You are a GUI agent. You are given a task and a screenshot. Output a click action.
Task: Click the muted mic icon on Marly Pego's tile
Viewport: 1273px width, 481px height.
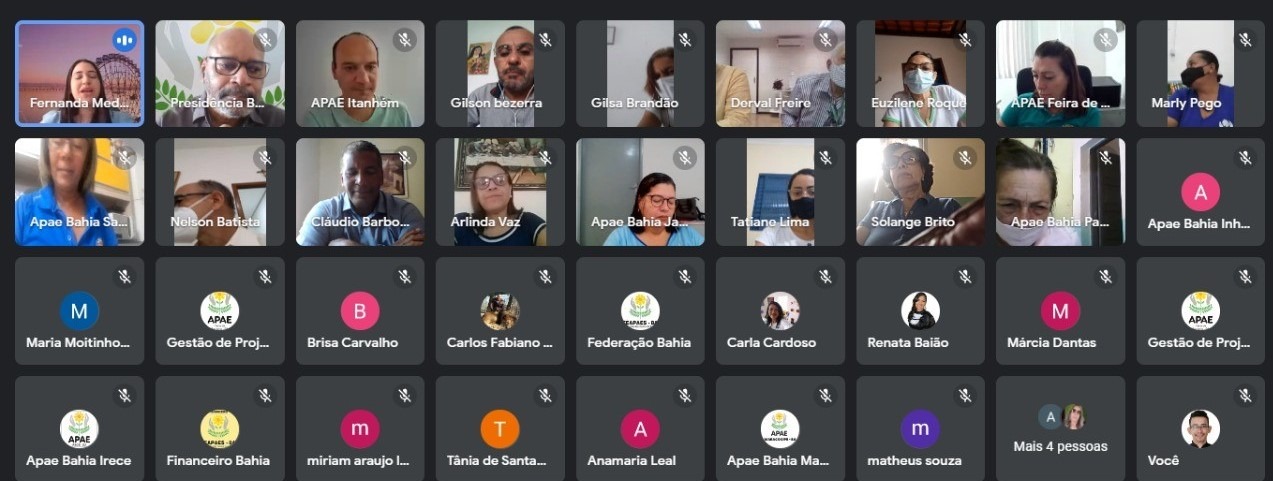(1245, 40)
